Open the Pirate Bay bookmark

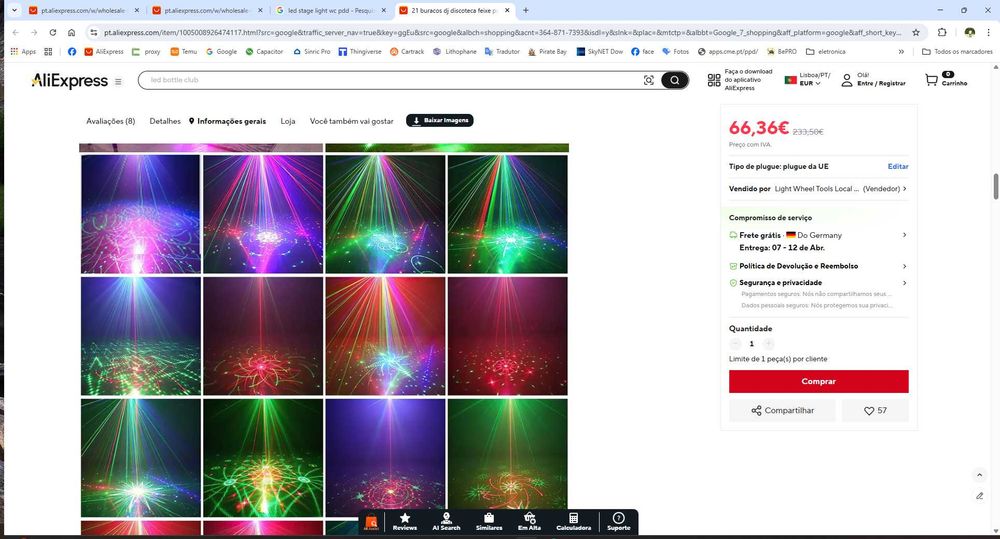tap(547, 52)
